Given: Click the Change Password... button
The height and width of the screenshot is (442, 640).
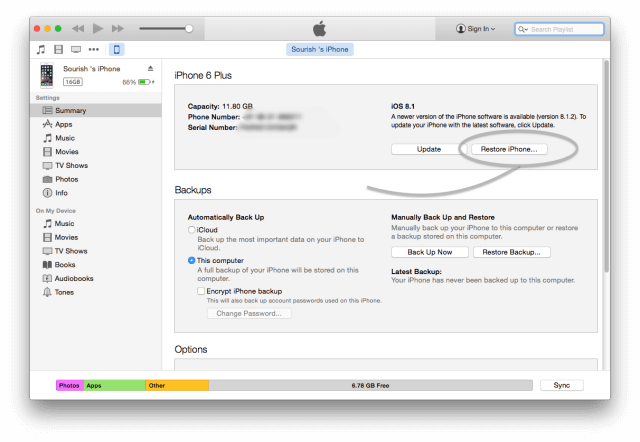Looking at the screenshot, I should [249, 313].
